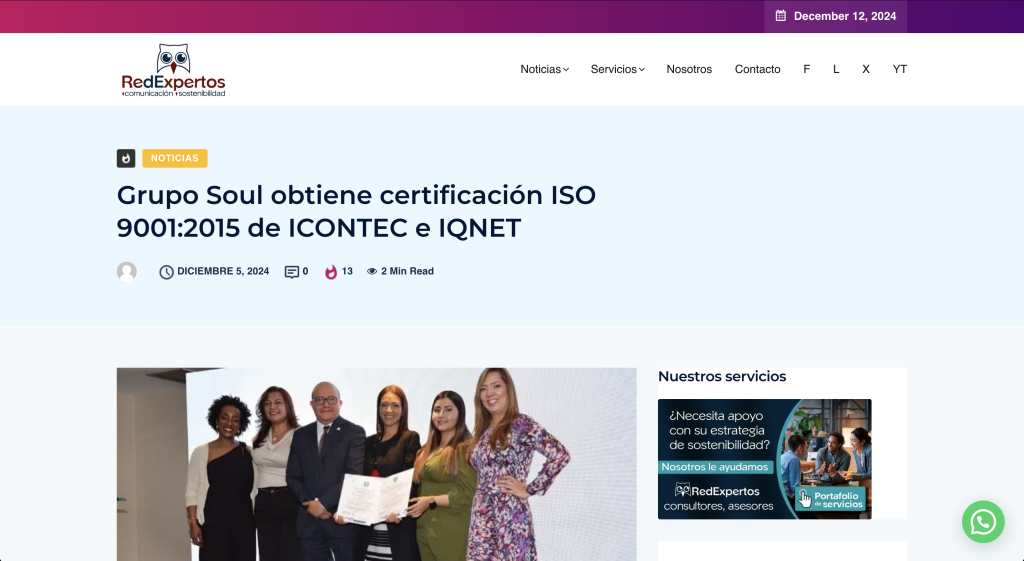Open the Nosotros page
Image resolution: width=1024 pixels, height=561 pixels.
click(x=689, y=69)
